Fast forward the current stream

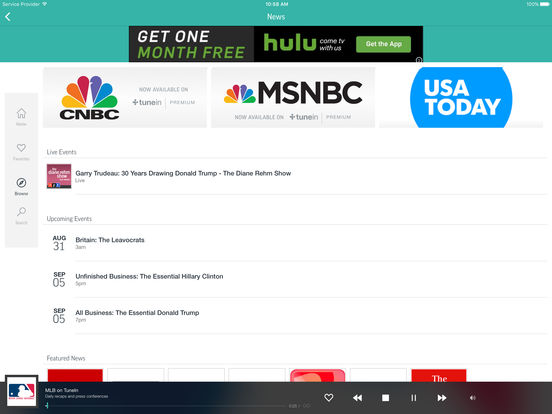point(442,397)
